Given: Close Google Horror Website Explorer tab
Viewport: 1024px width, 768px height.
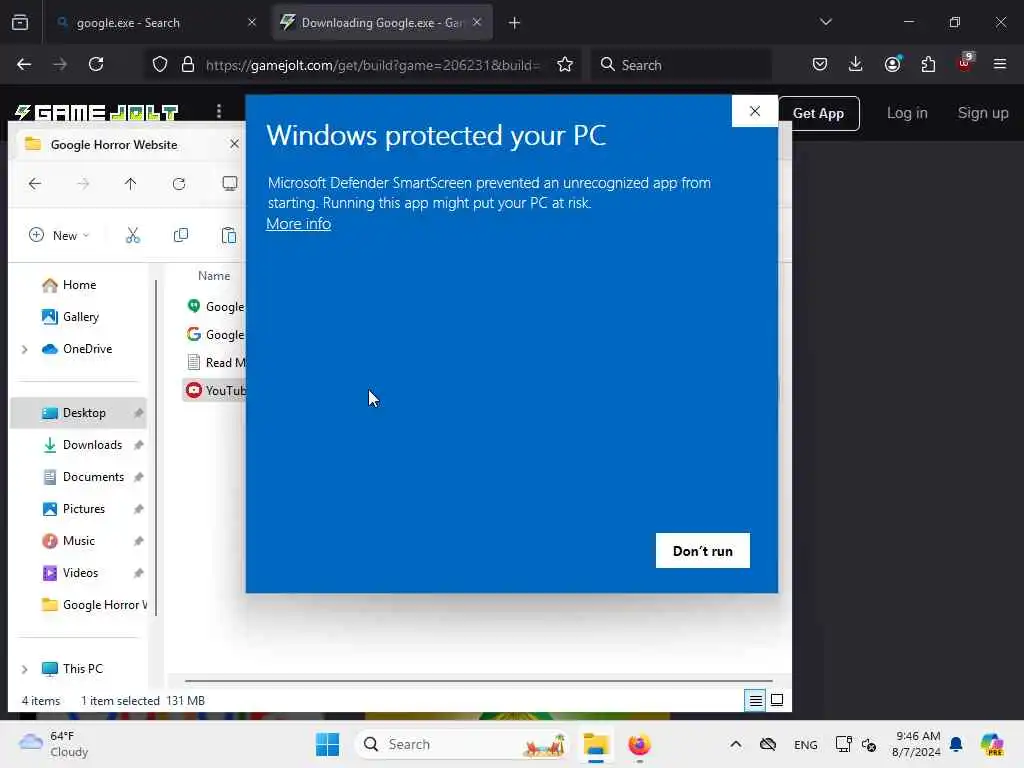Looking at the screenshot, I should 234,144.
